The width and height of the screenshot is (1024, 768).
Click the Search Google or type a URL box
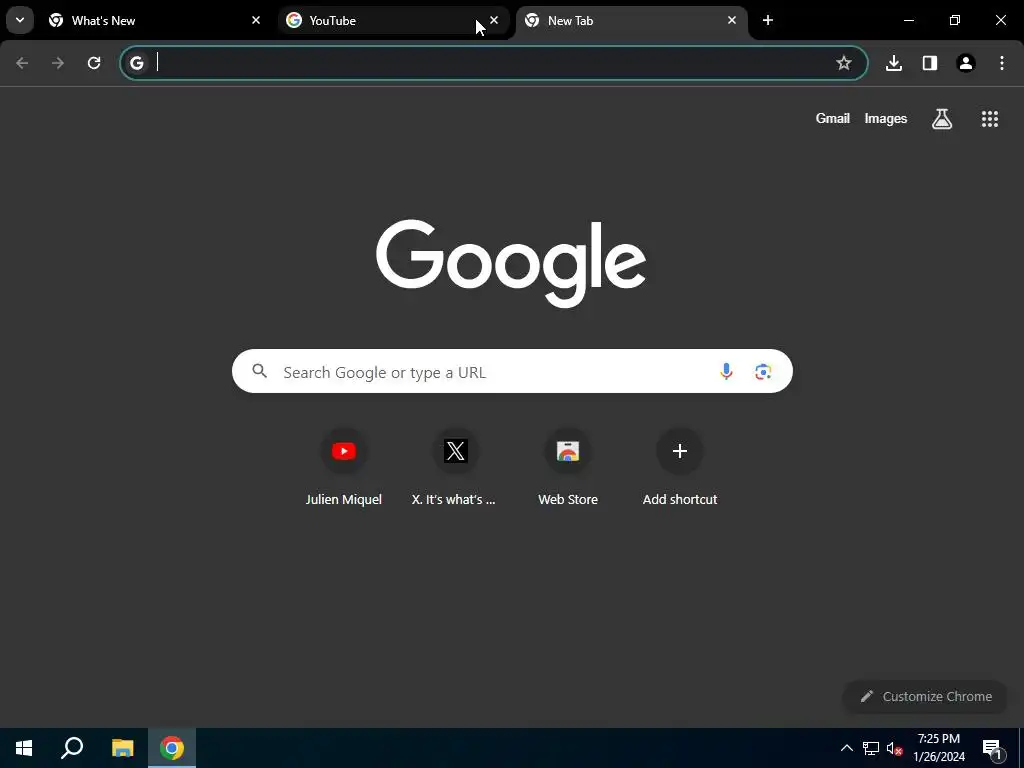click(512, 372)
